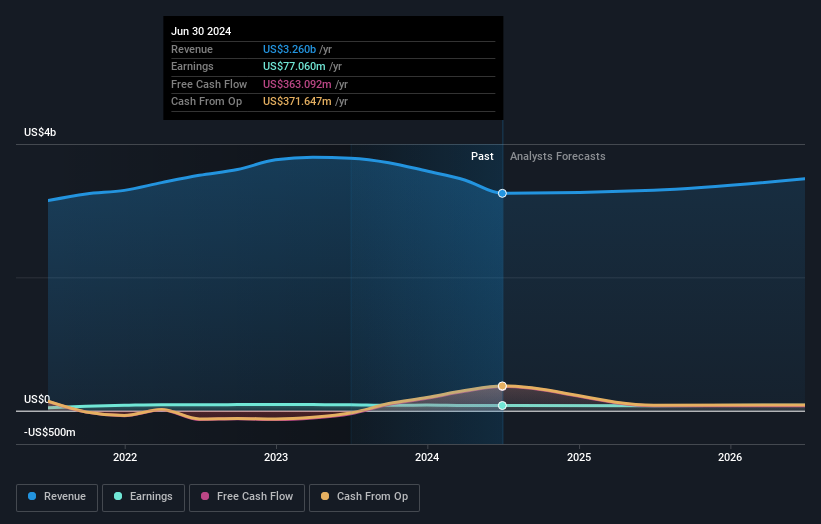The image size is (821, 524).
Task: Click the US$3.260b revenue value
Action: pyautogui.click(x=290, y=49)
